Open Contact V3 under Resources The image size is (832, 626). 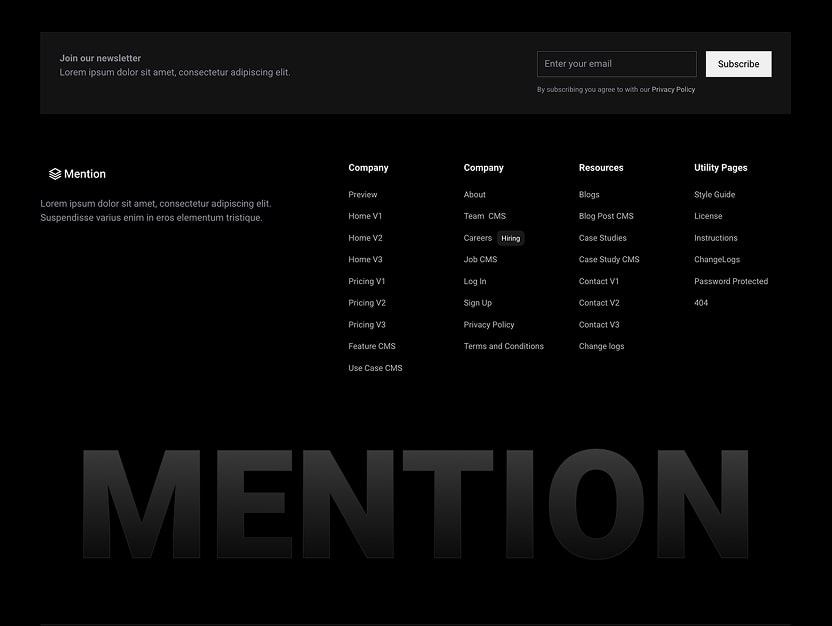(x=598, y=324)
